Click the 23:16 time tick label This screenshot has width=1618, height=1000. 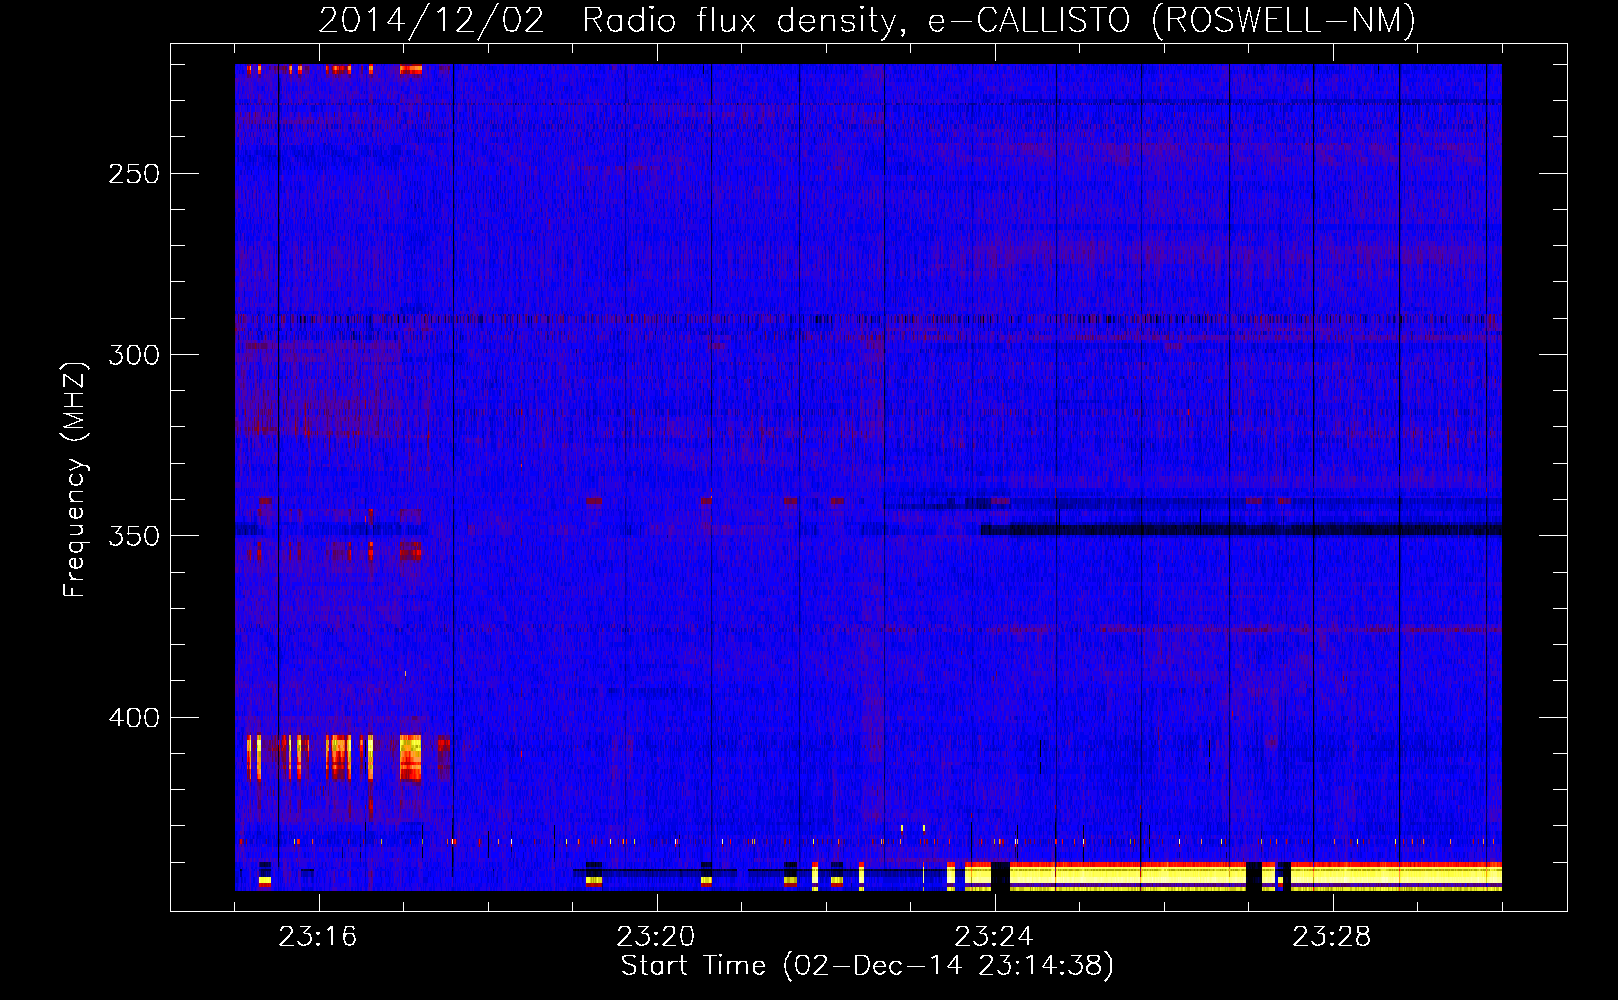click(318, 937)
